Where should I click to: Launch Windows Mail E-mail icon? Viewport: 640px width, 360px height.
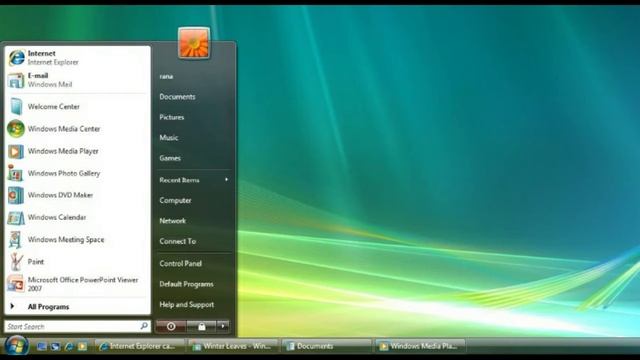(16, 80)
